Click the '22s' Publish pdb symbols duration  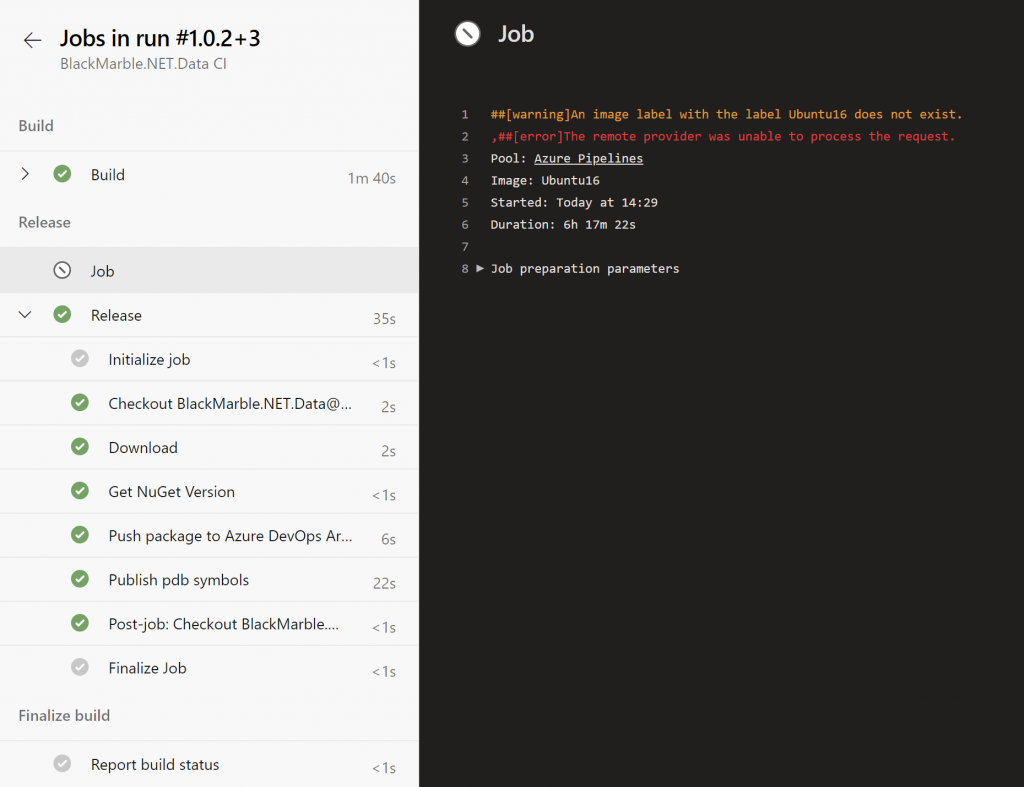pos(384,583)
